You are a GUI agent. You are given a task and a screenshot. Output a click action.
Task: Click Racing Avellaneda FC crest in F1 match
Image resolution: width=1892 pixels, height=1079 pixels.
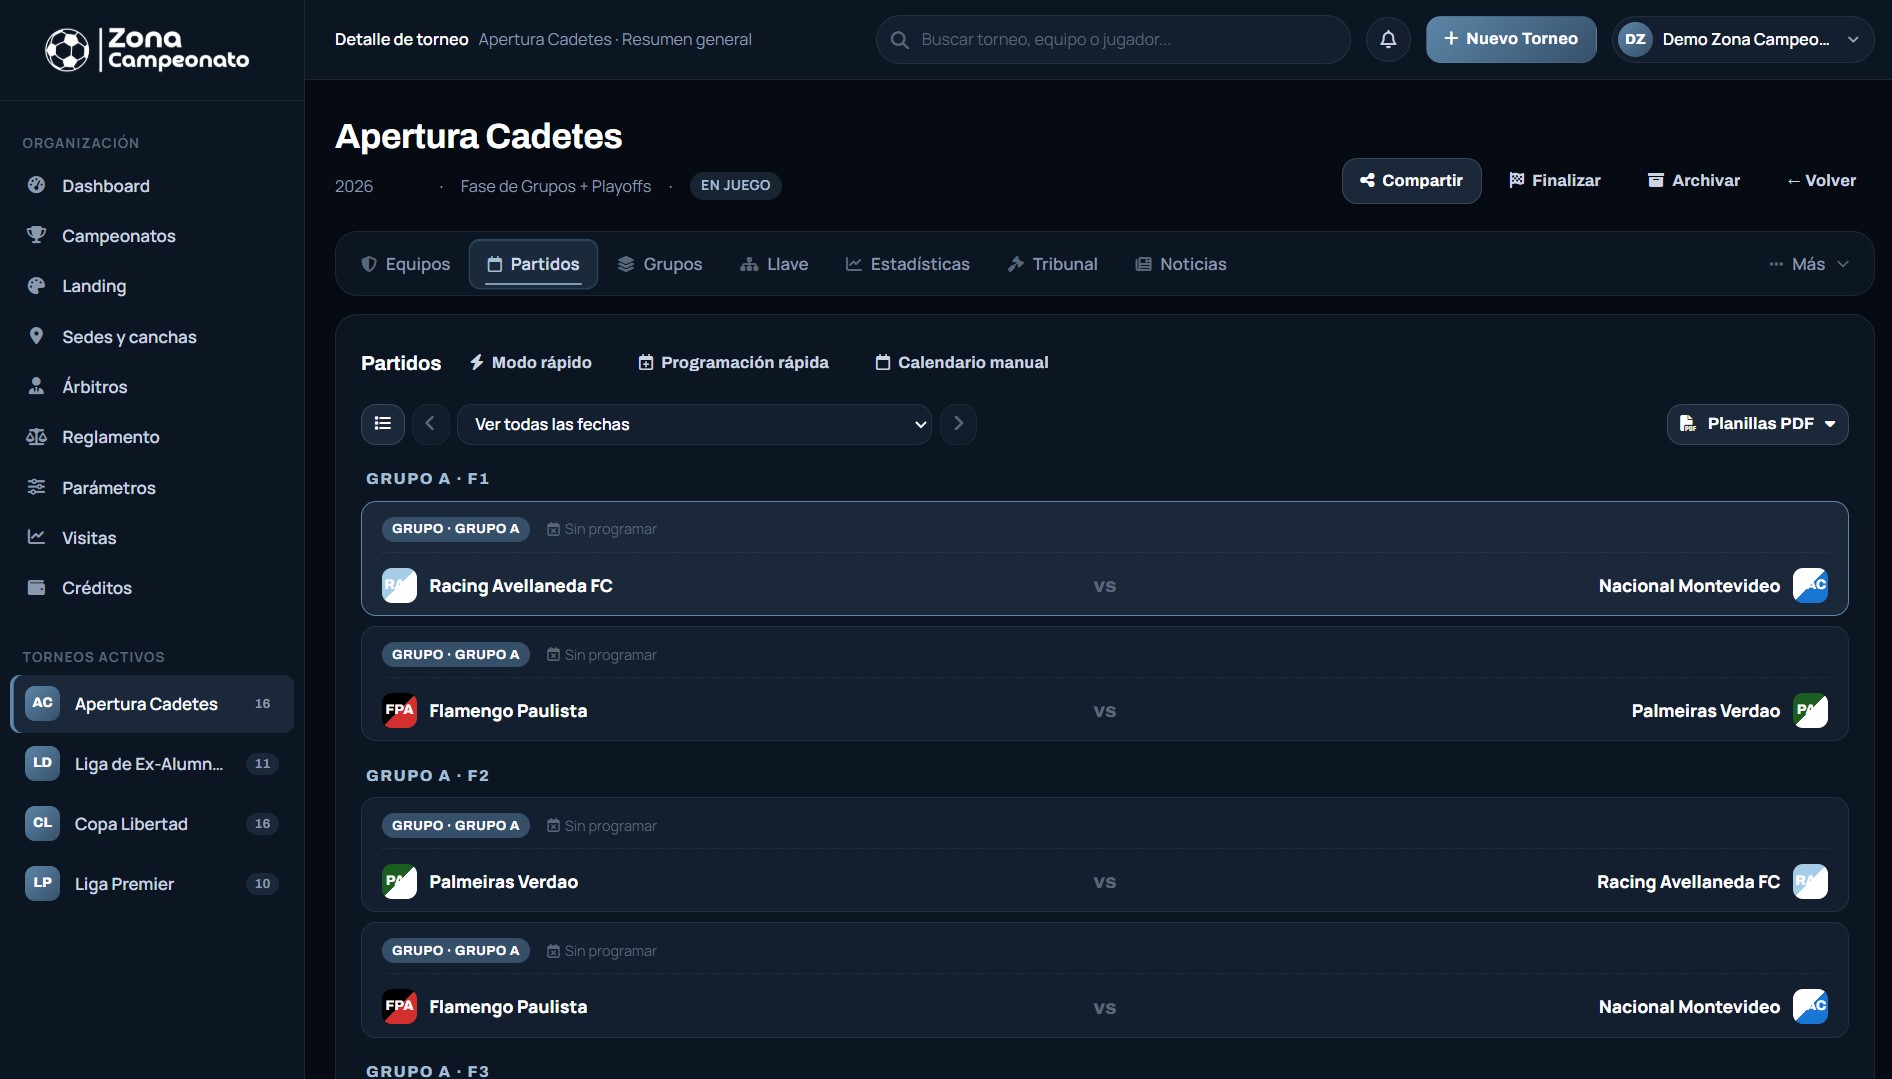tap(399, 586)
